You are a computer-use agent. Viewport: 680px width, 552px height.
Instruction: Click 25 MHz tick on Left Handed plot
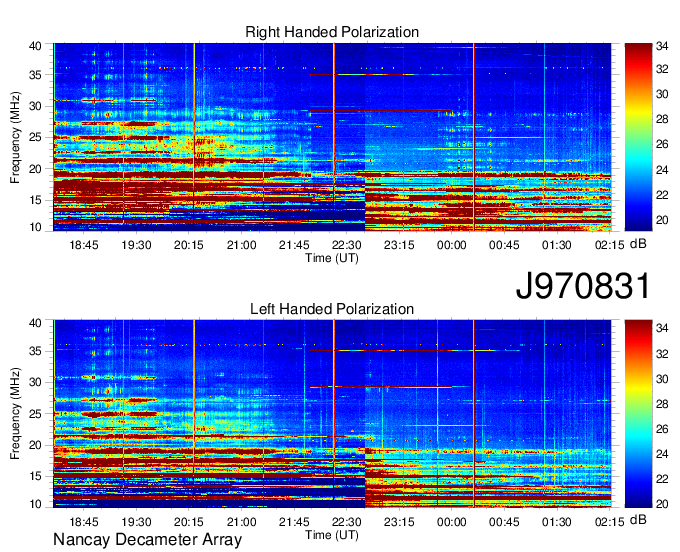click(35, 414)
